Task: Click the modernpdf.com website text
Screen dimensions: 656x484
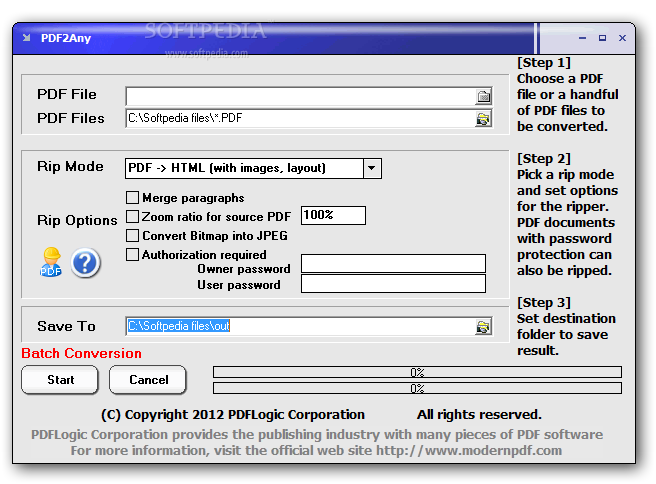Action: (469, 451)
